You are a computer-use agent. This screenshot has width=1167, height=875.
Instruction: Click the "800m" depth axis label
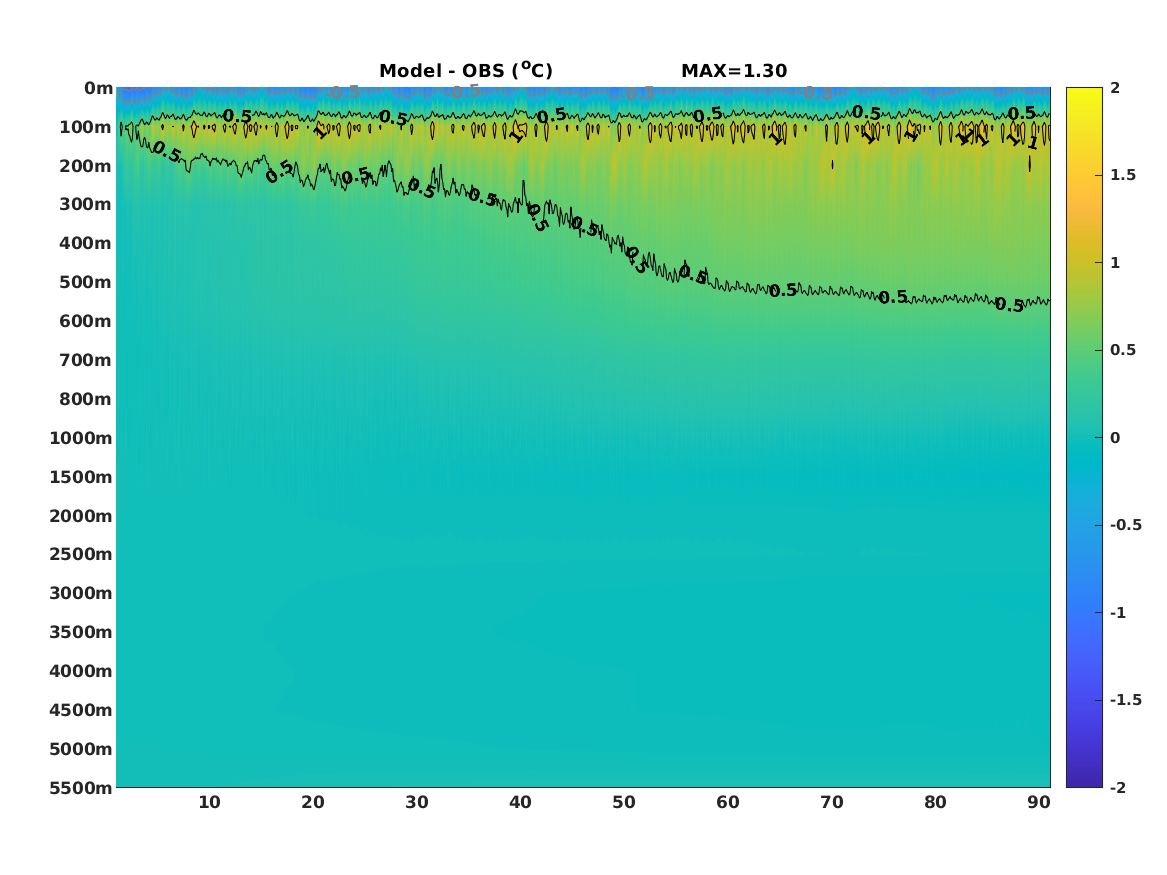coord(86,400)
